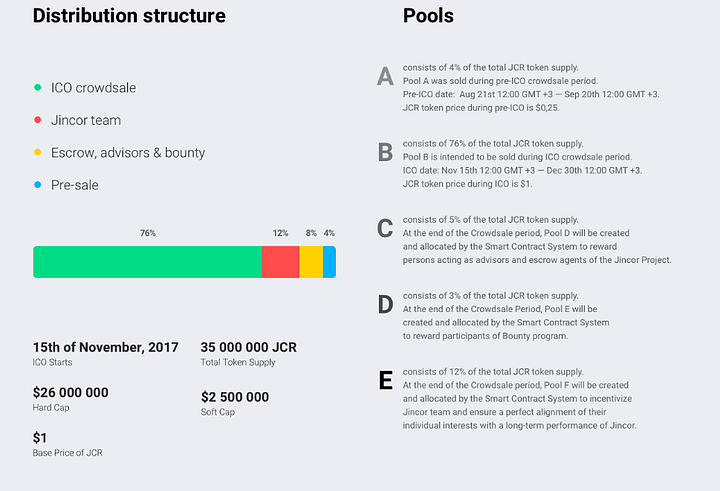Click the red Jincor team legend dot
The image size is (720, 491).
38,120
